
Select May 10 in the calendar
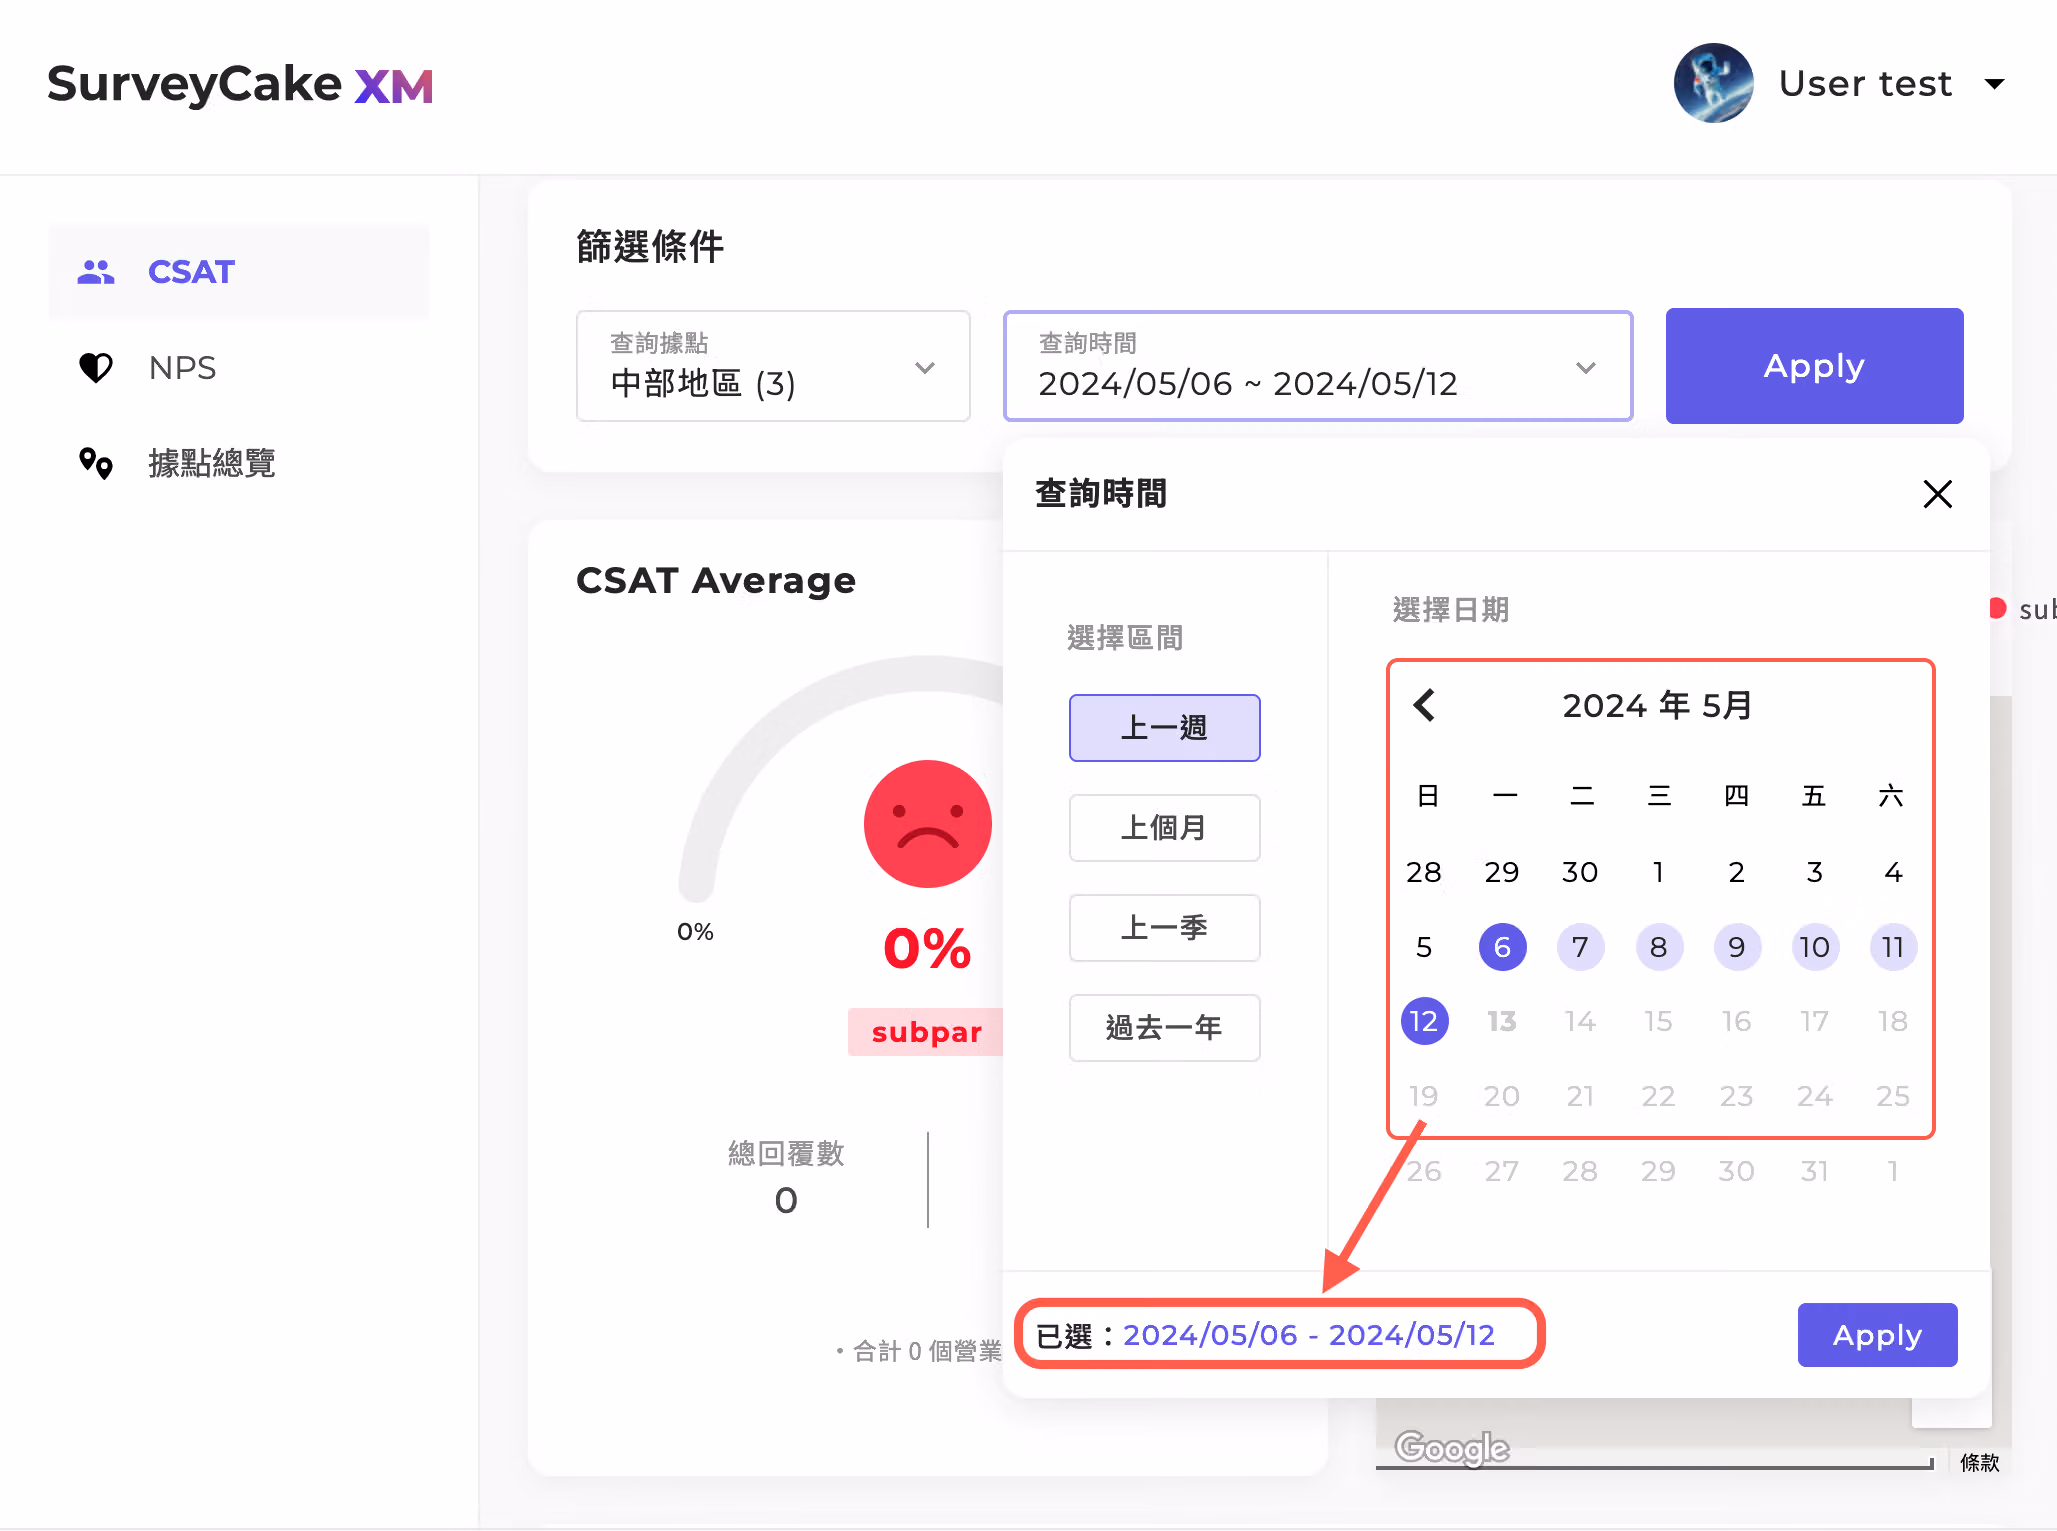(1814, 947)
